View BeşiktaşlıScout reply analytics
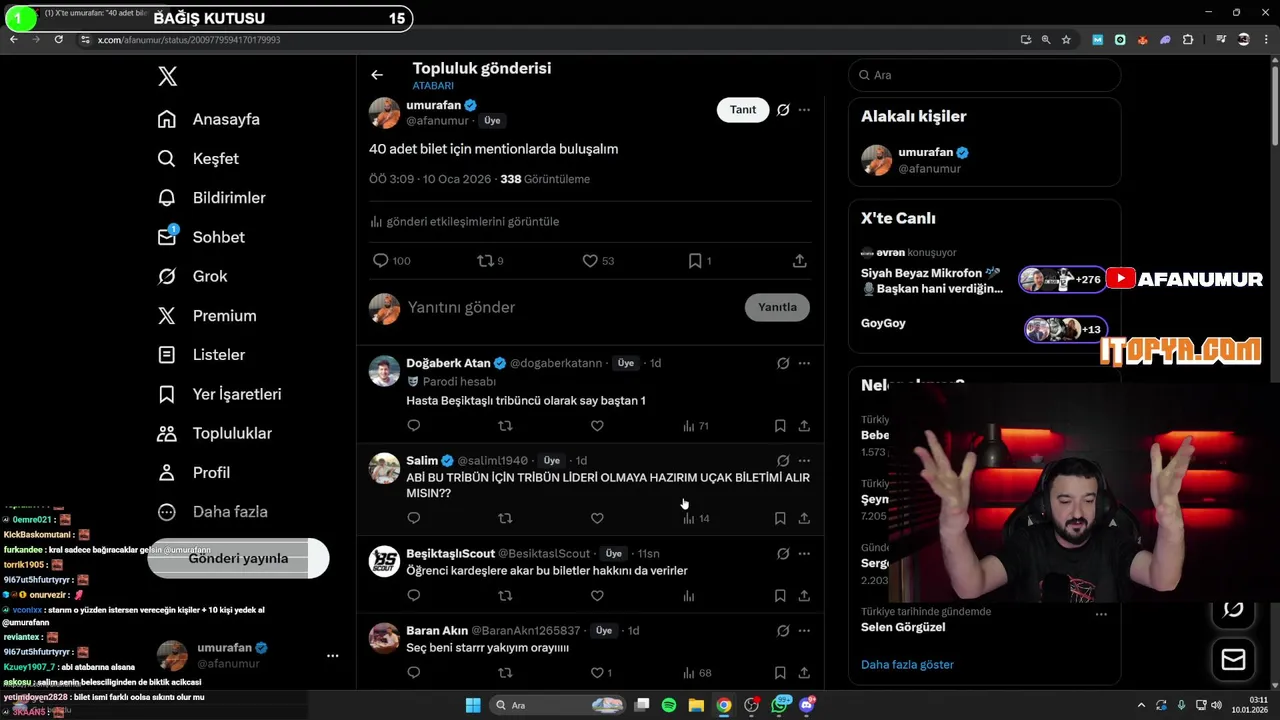This screenshot has width=1280, height=720. click(x=689, y=596)
